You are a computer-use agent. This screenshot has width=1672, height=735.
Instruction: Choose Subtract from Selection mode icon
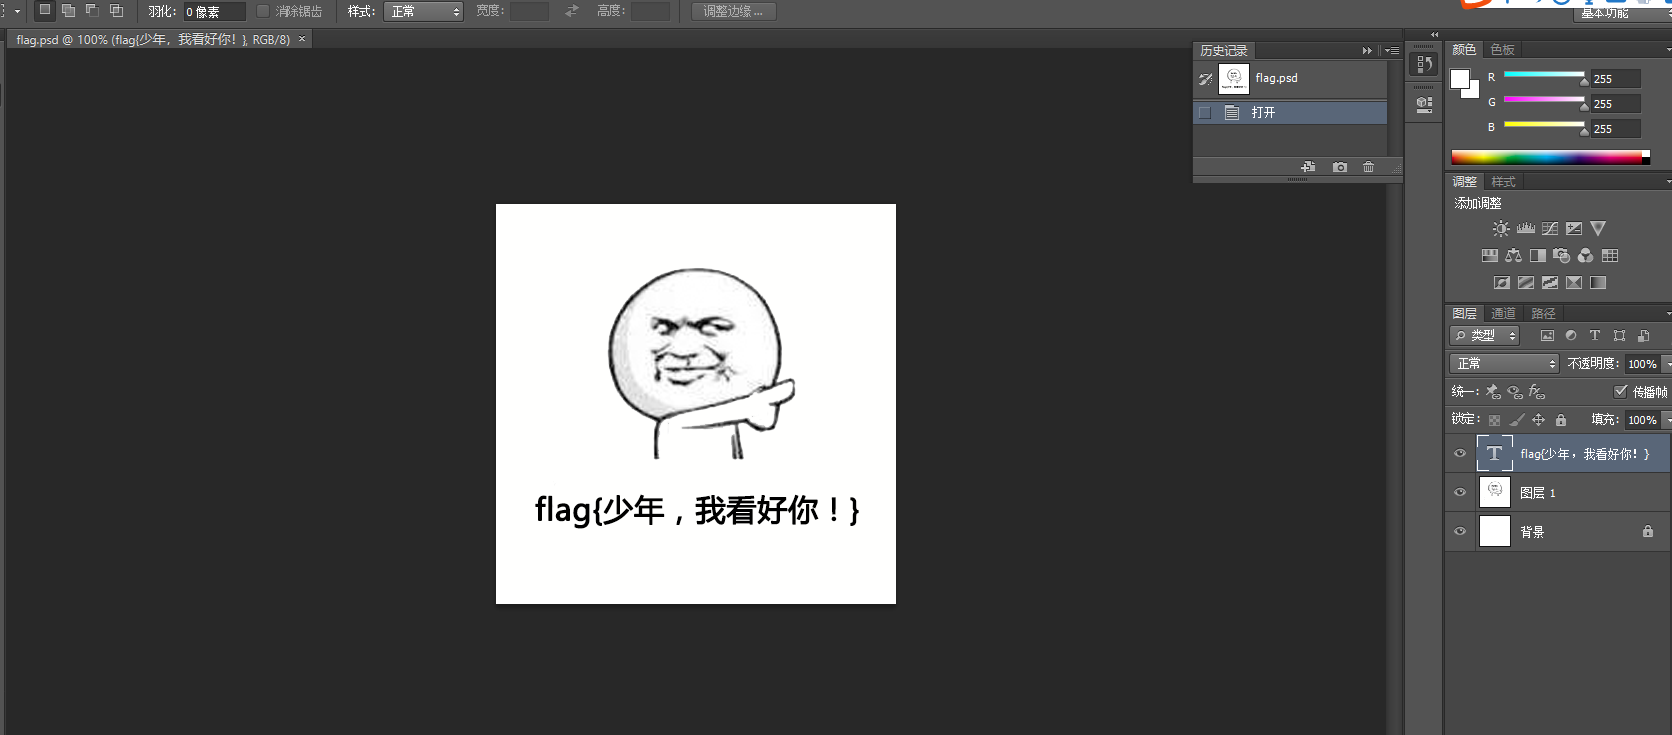92,10
